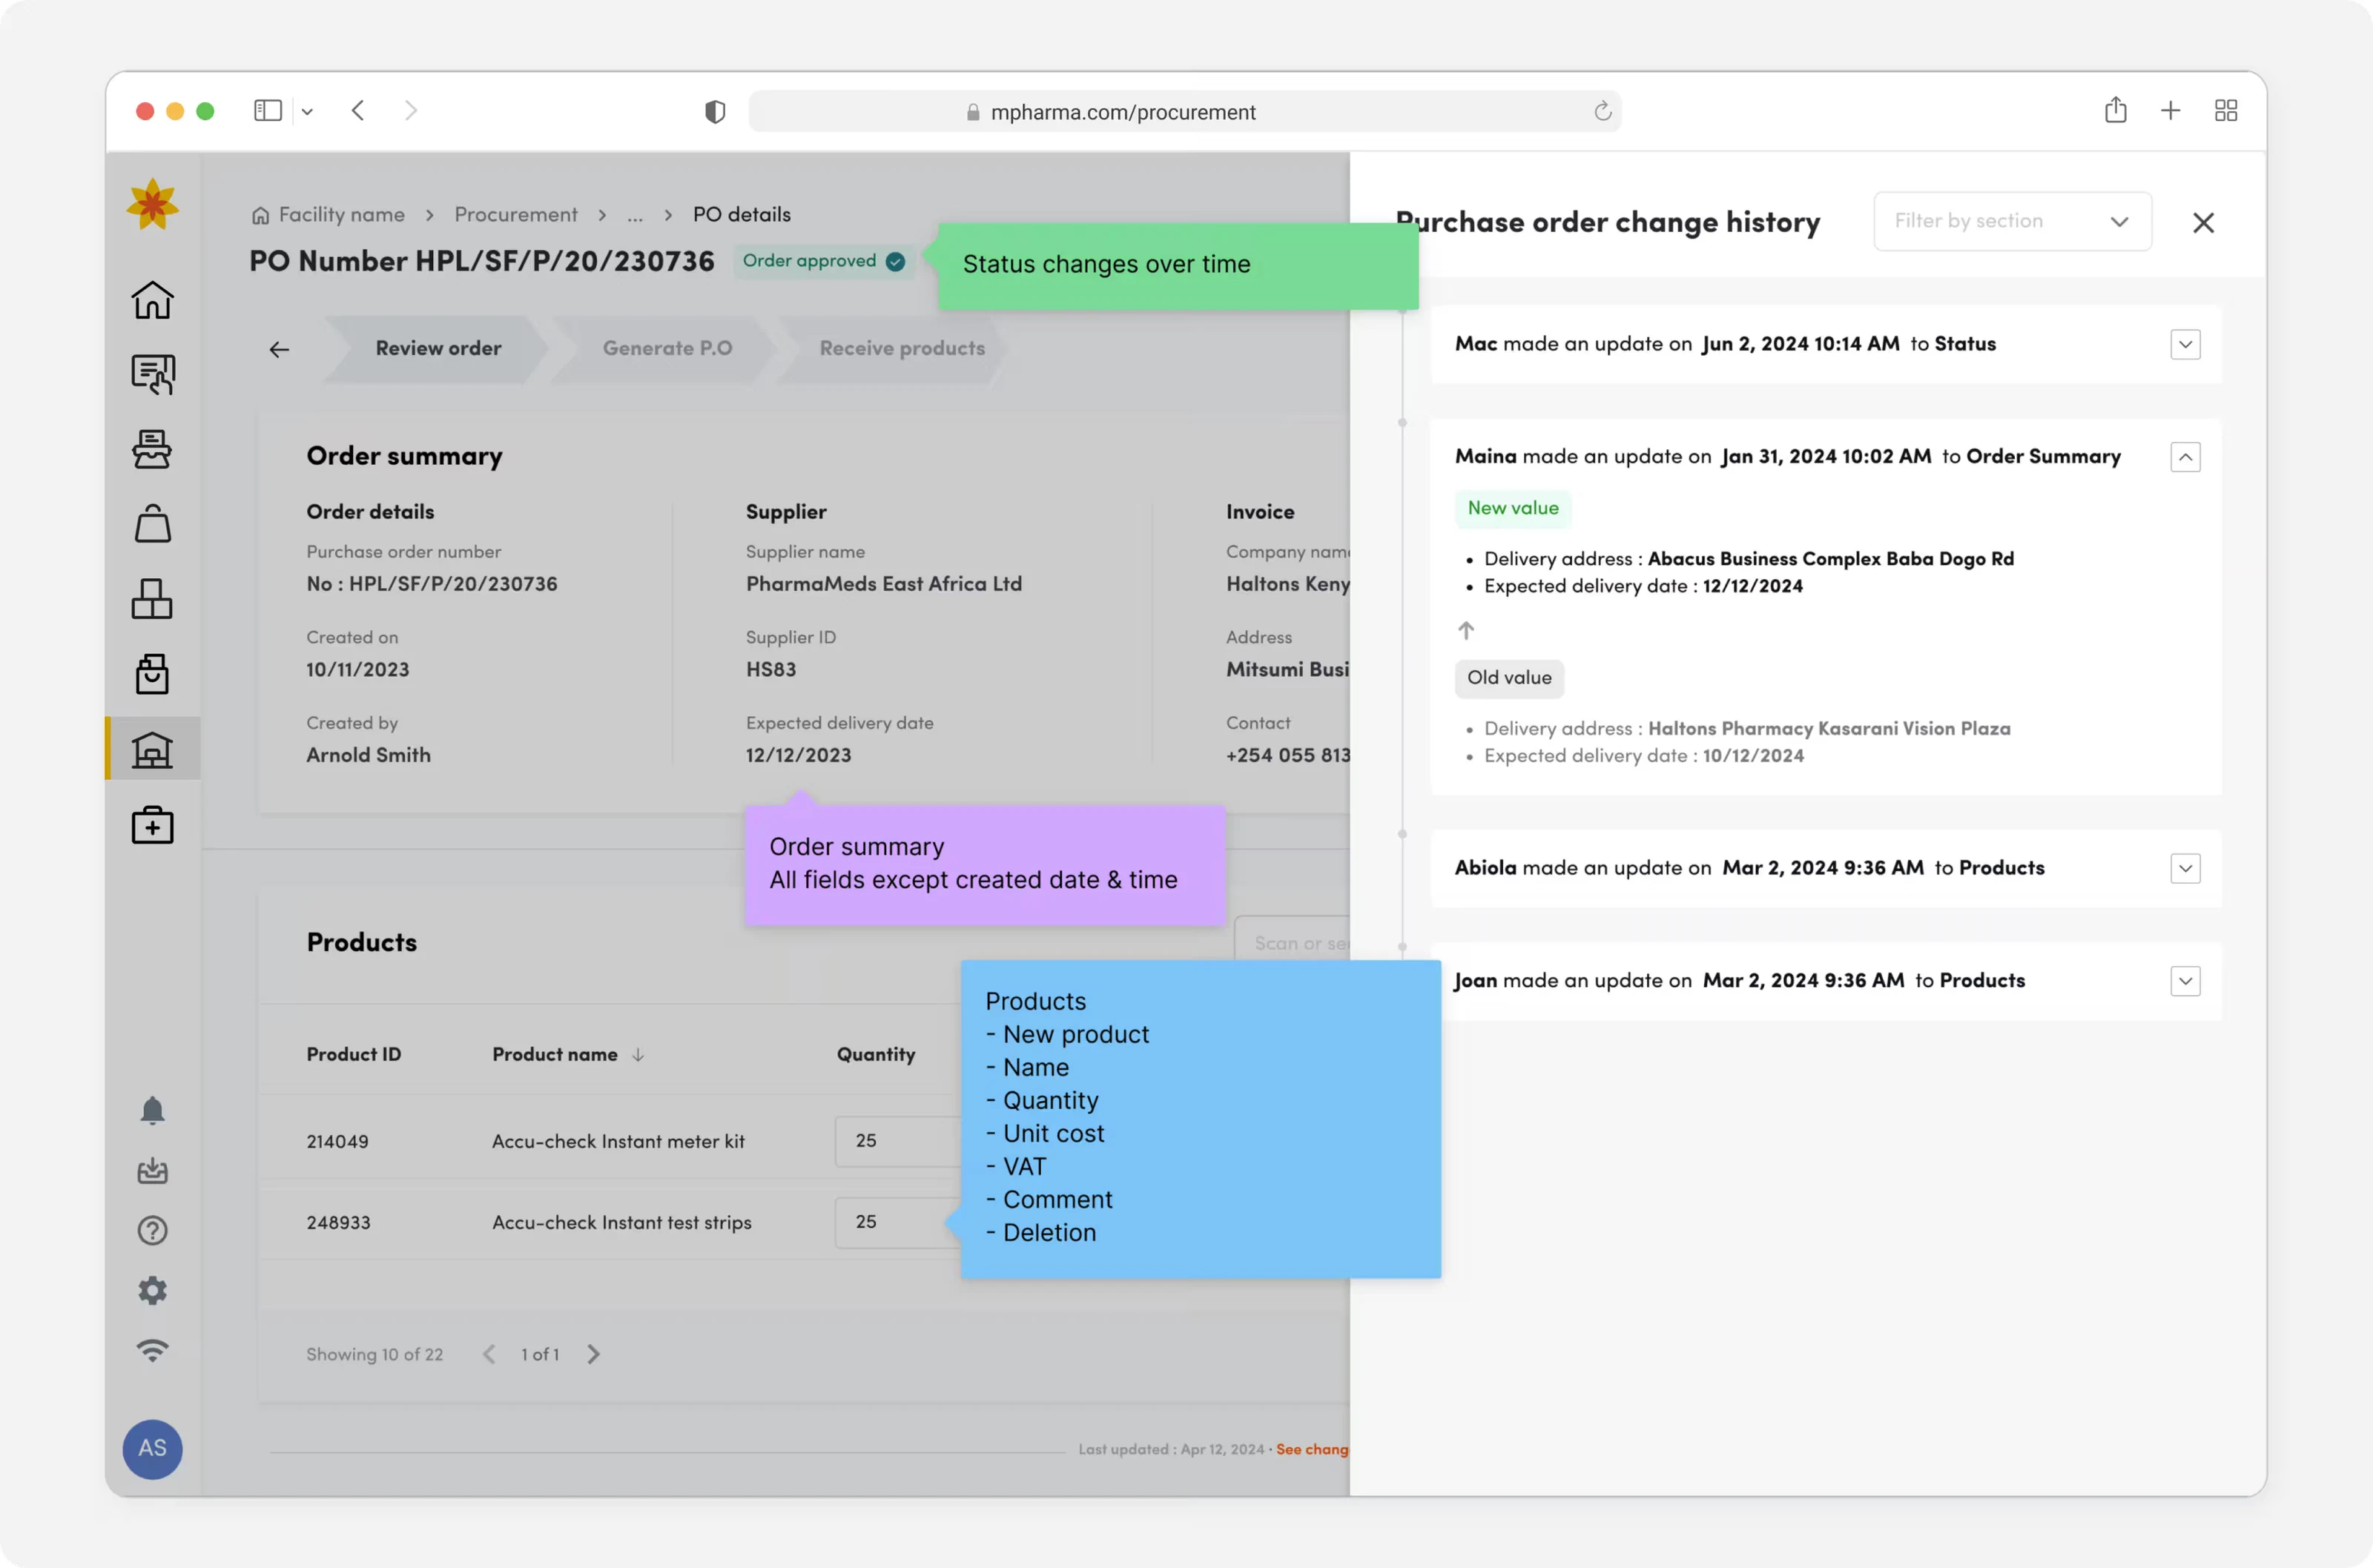Click the mPharma flower logo
Screen dimensions: 2373x1568
[x=152, y=204]
